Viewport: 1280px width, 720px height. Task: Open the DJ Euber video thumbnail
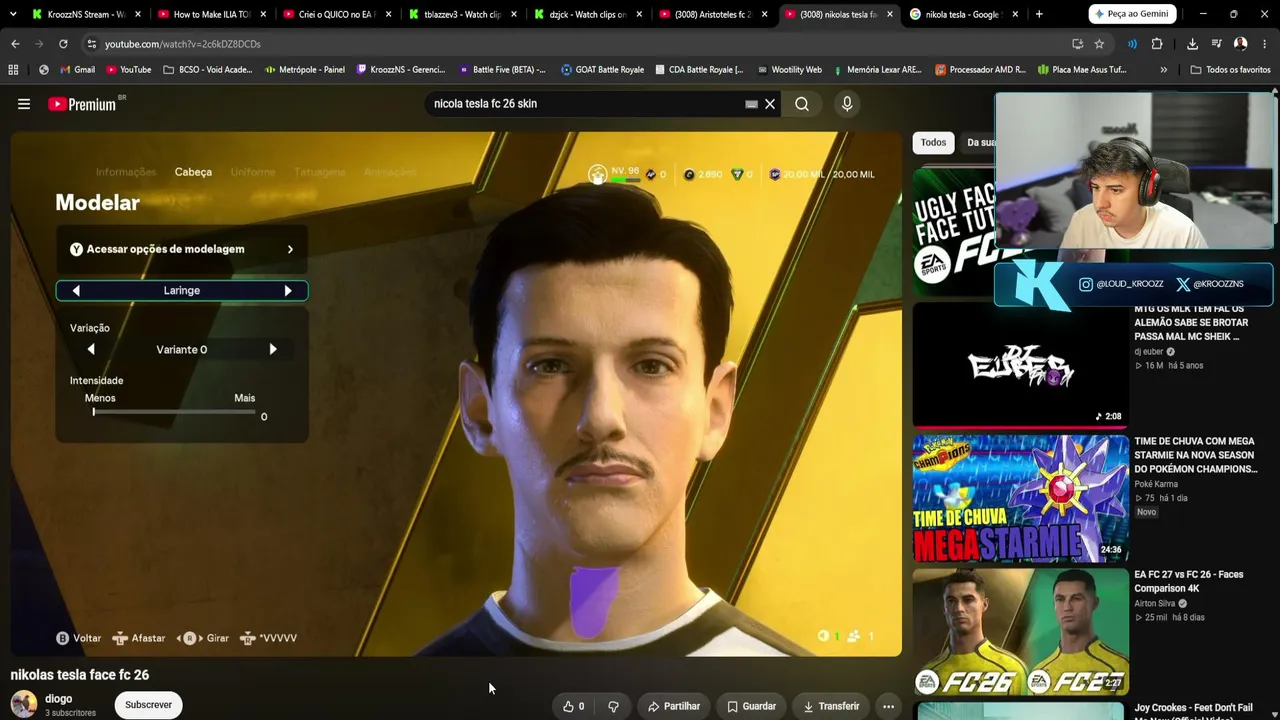point(1020,365)
